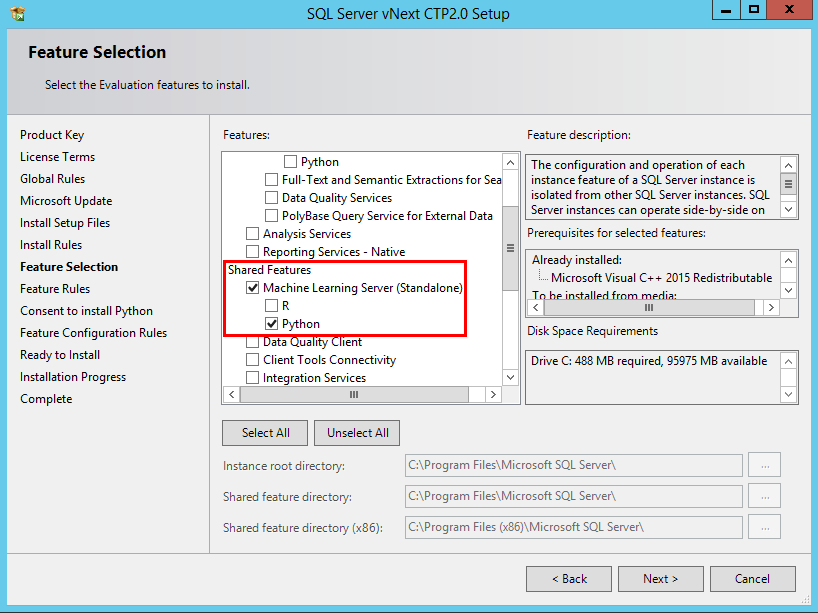
Task: Click the Next button
Action: pyautogui.click(x=660, y=579)
